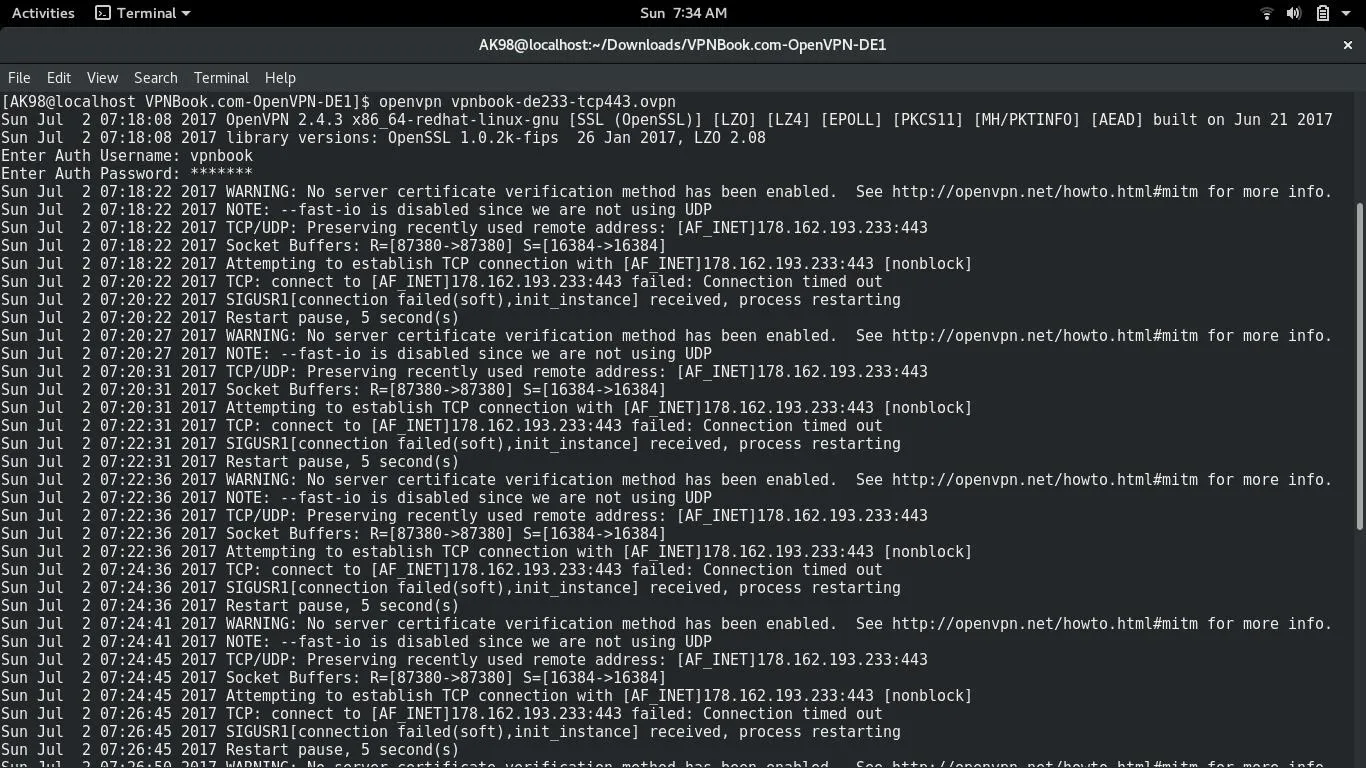The width and height of the screenshot is (1366, 768).
Task: Open the Activities overview
Action: click(43, 13)
